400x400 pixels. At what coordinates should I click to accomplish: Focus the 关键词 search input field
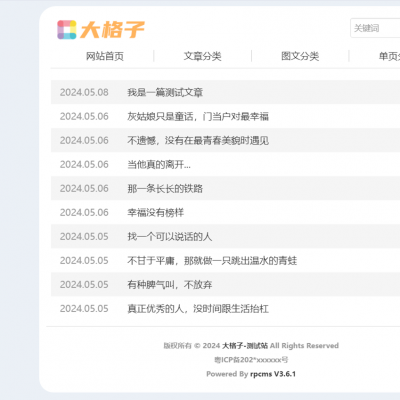tap(375, 28)
